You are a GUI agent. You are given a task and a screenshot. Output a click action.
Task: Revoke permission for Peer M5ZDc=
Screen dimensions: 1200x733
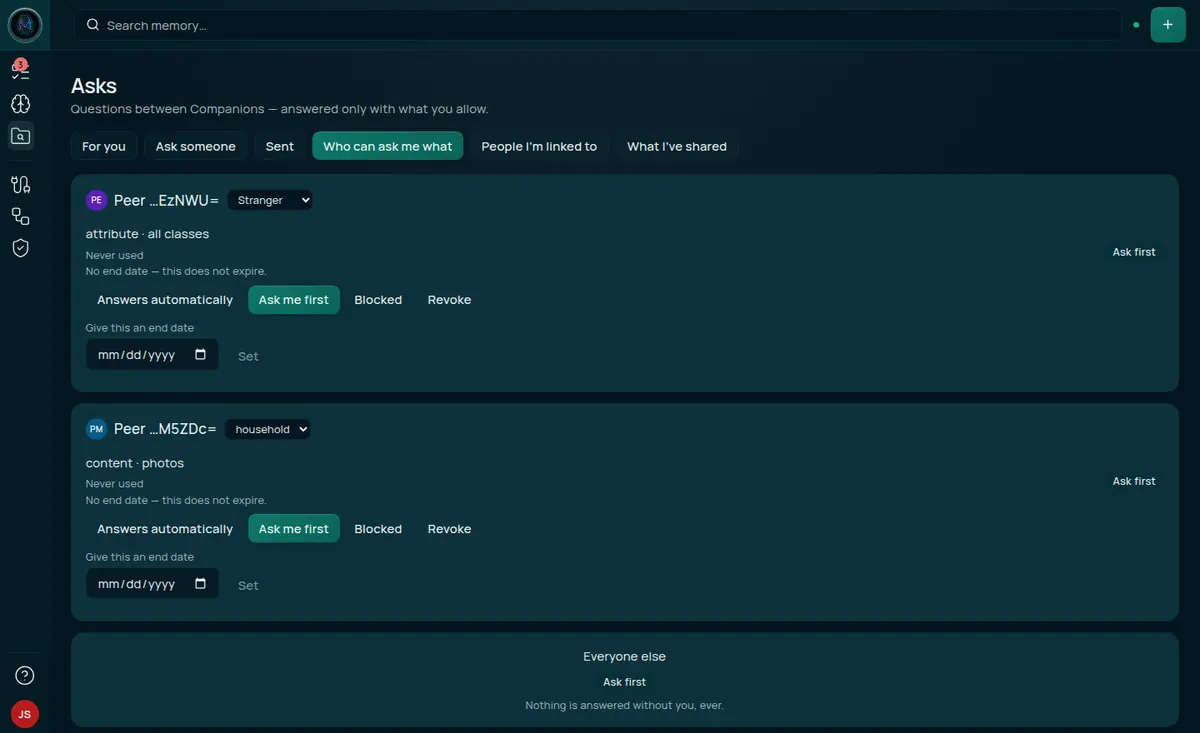coord(449,529)
